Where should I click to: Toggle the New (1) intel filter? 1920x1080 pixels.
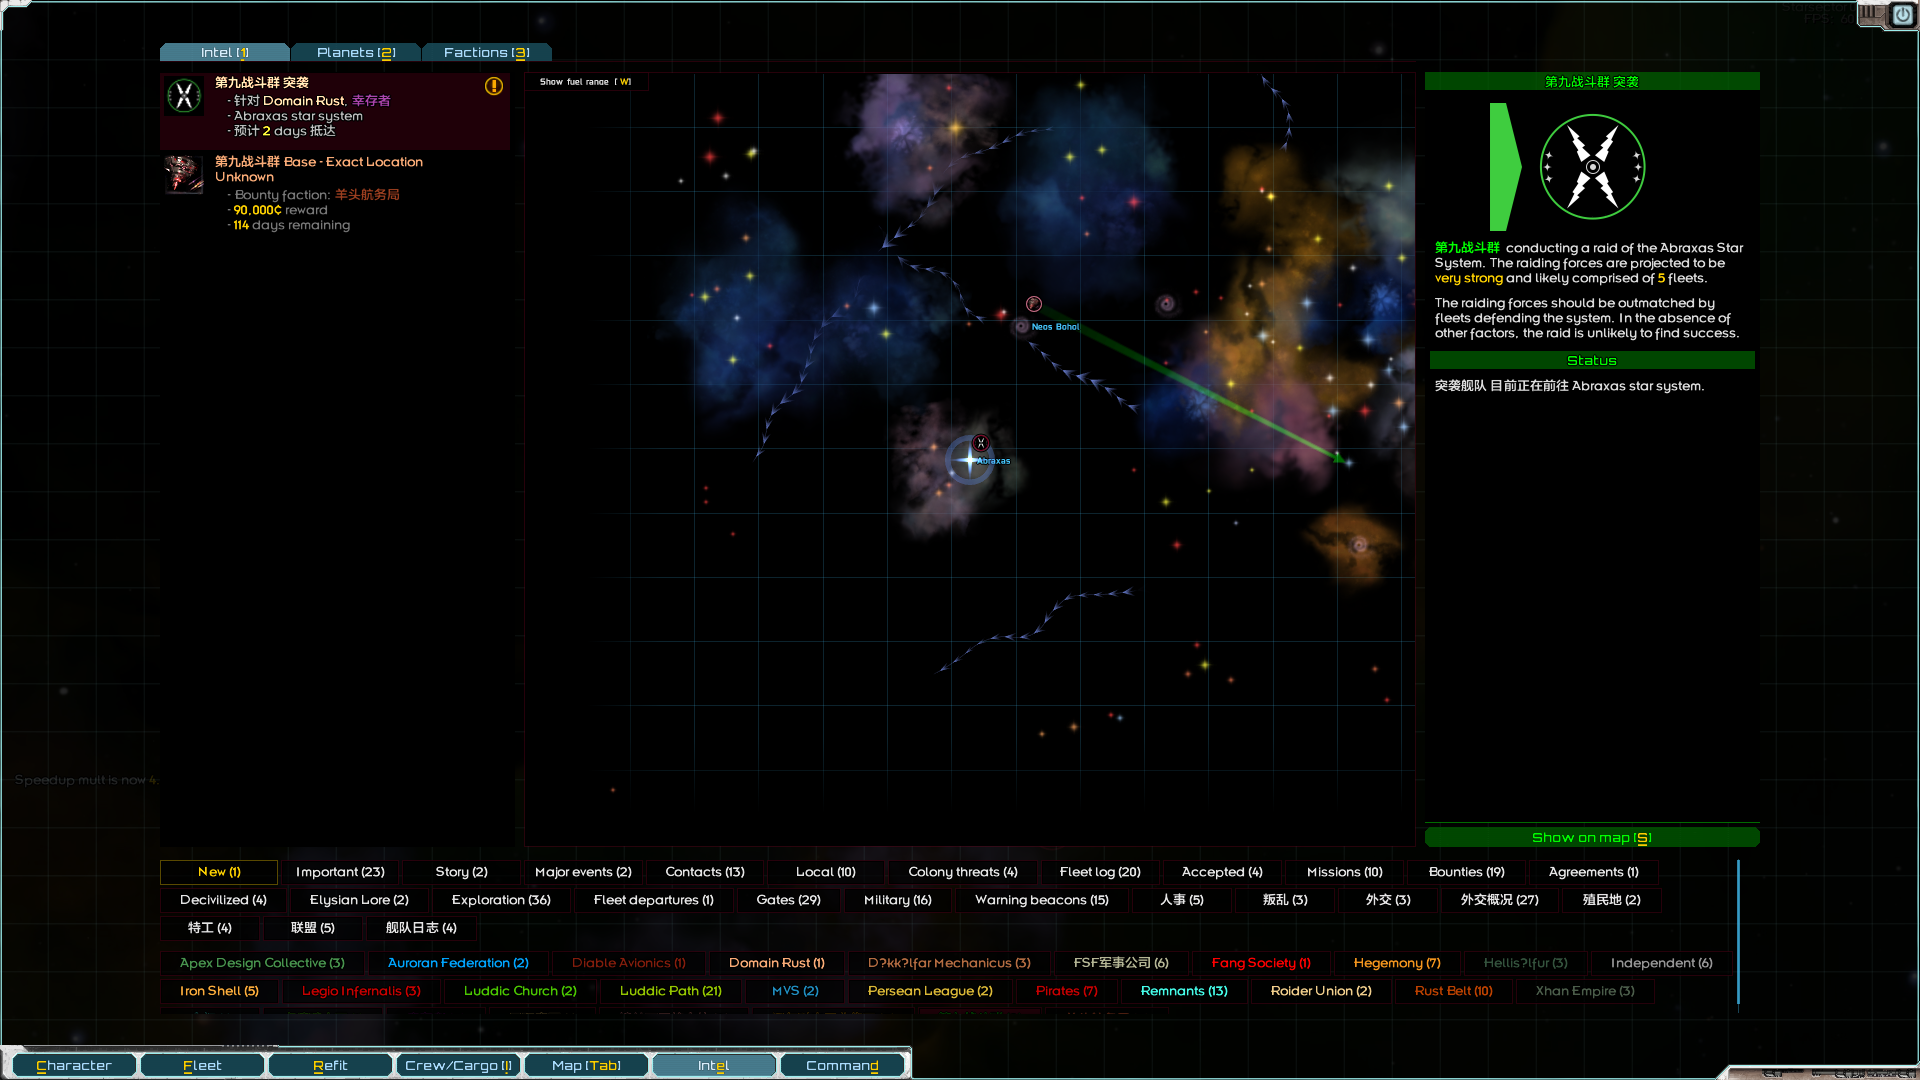click(219, 872)
